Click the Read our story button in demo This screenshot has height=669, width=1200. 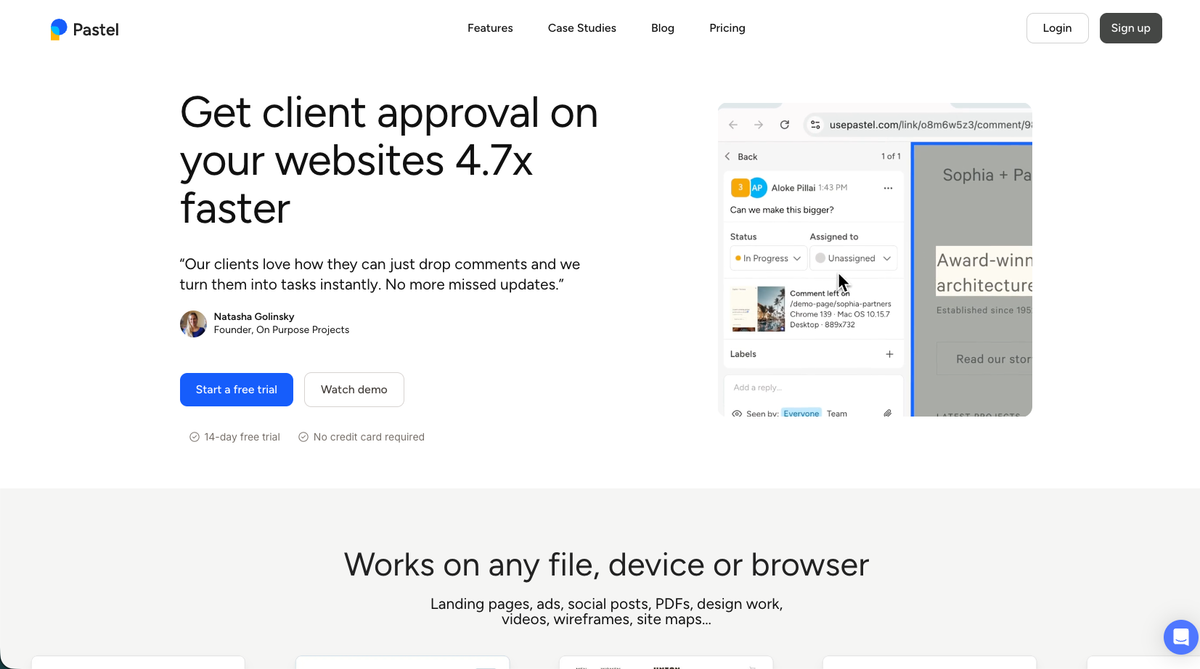click(x=984, y=359)
